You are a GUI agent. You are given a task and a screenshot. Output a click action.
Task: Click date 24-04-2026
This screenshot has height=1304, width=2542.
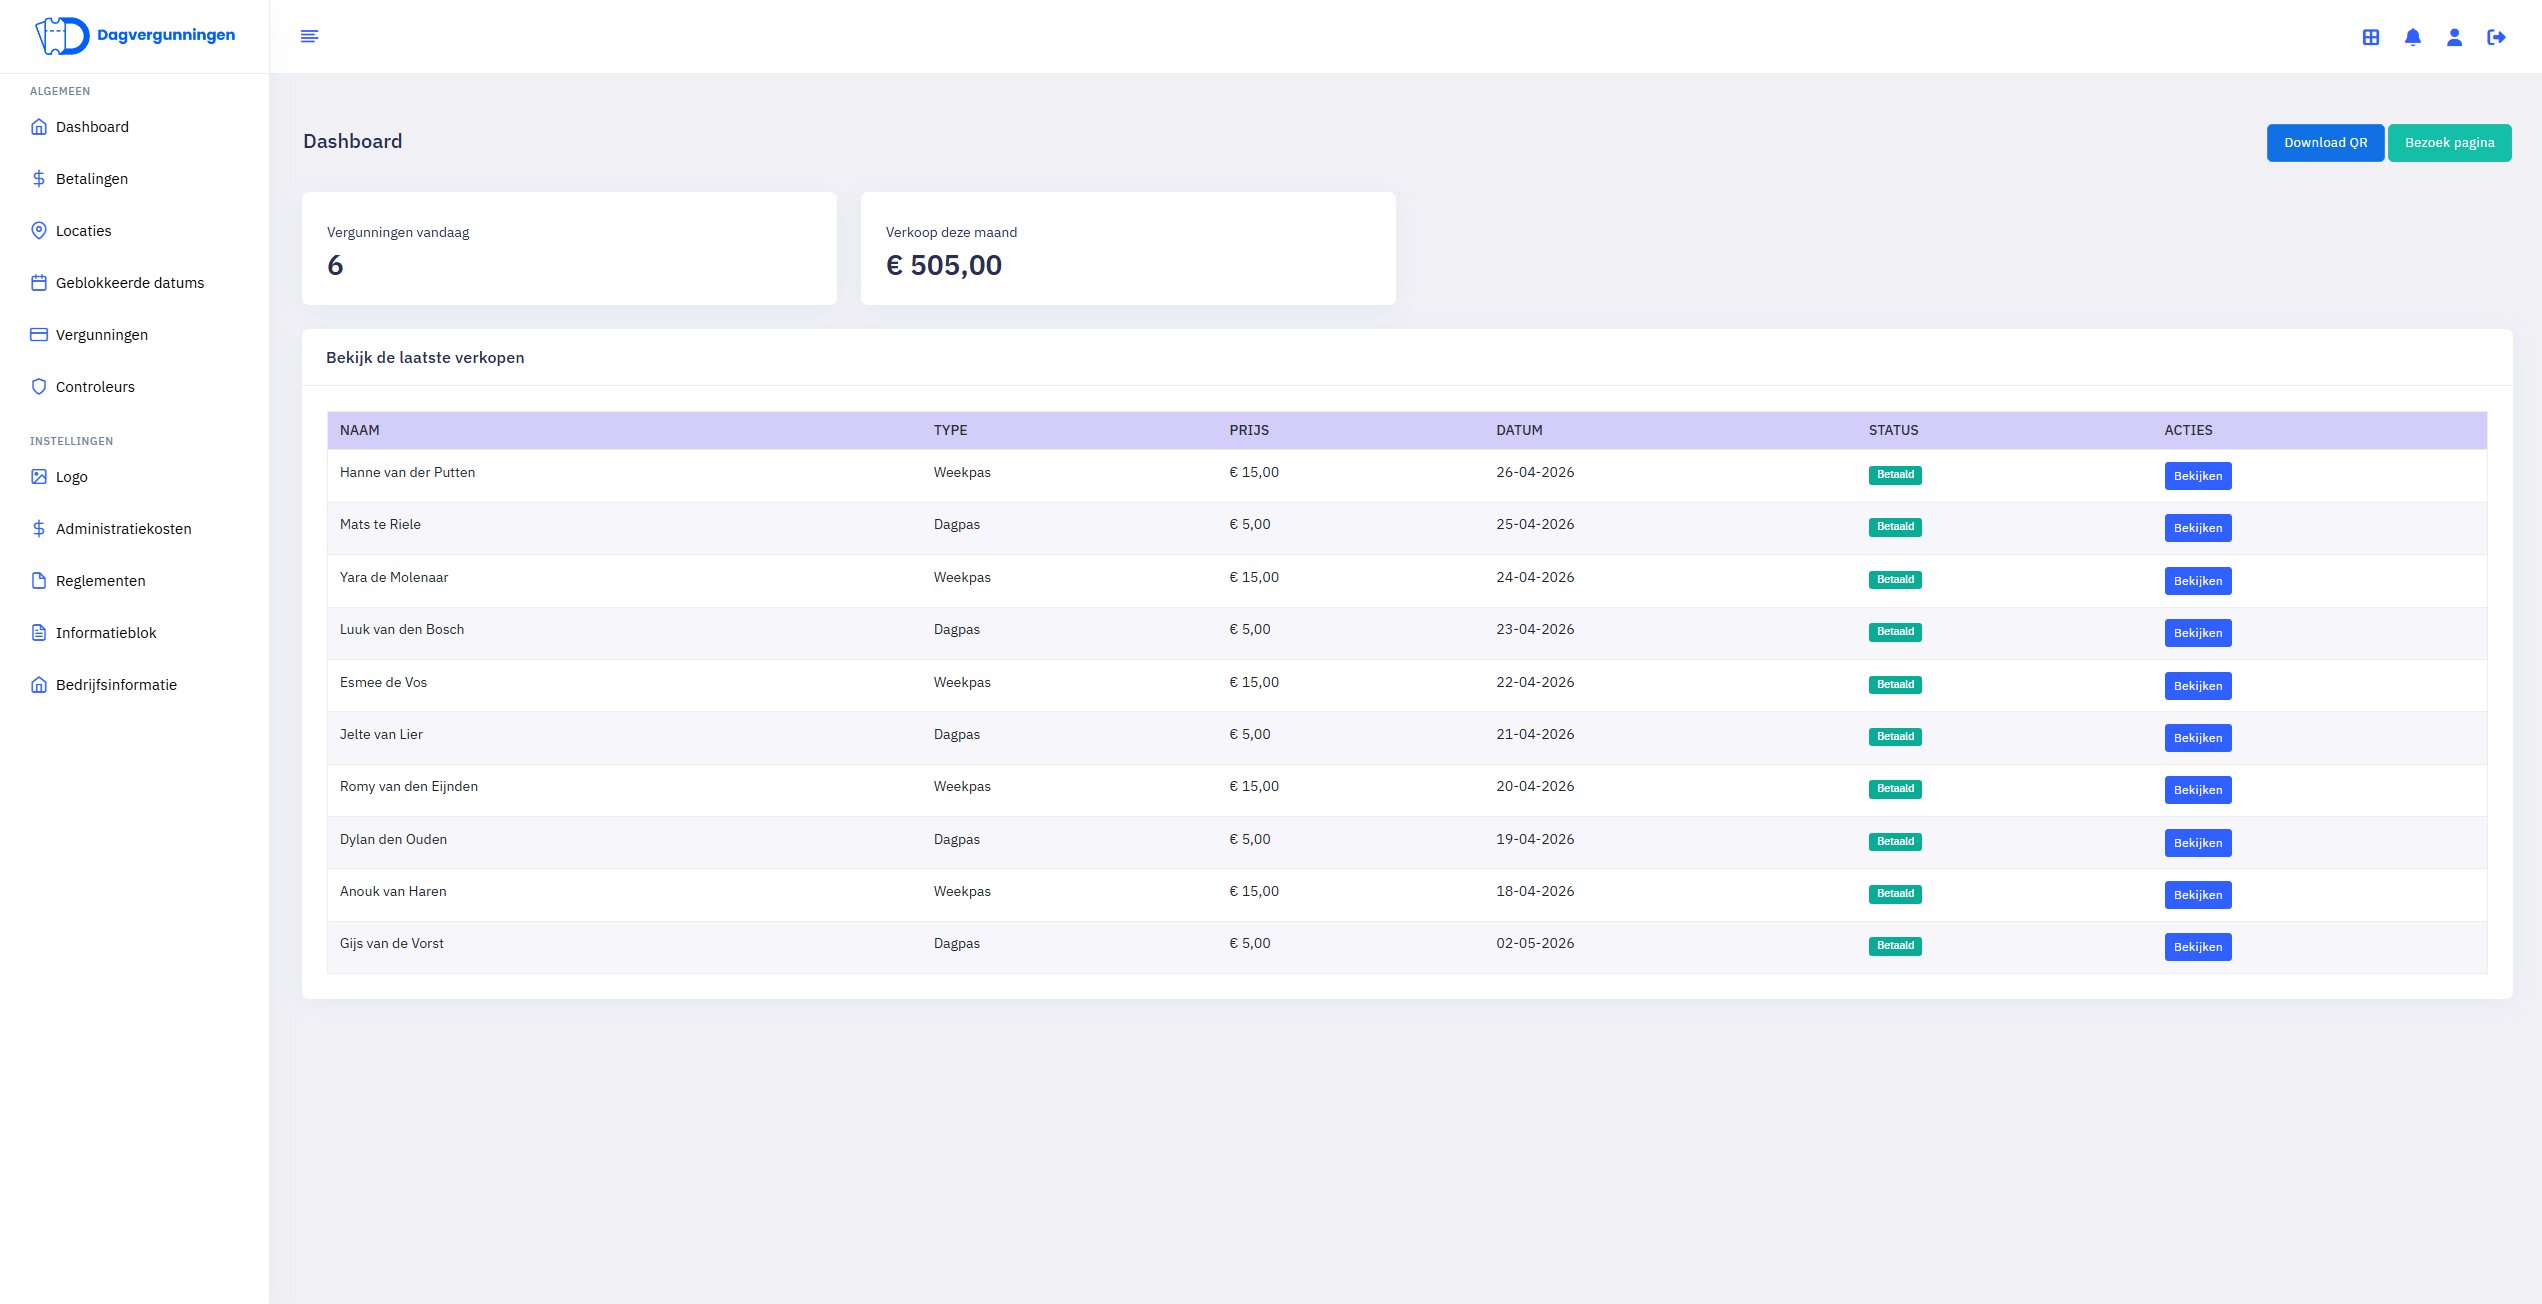[x=1535, y=577]
